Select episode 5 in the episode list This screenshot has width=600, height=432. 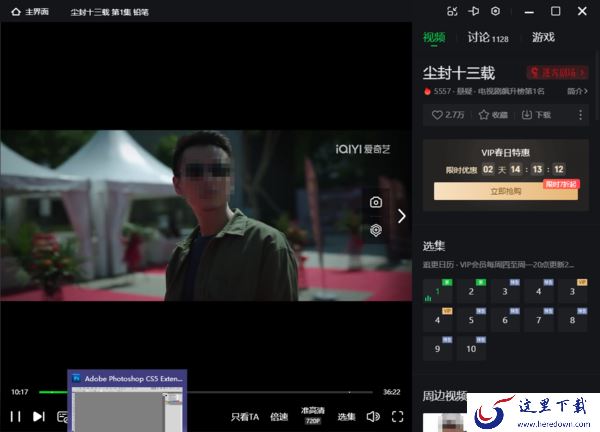pos(471,320)
